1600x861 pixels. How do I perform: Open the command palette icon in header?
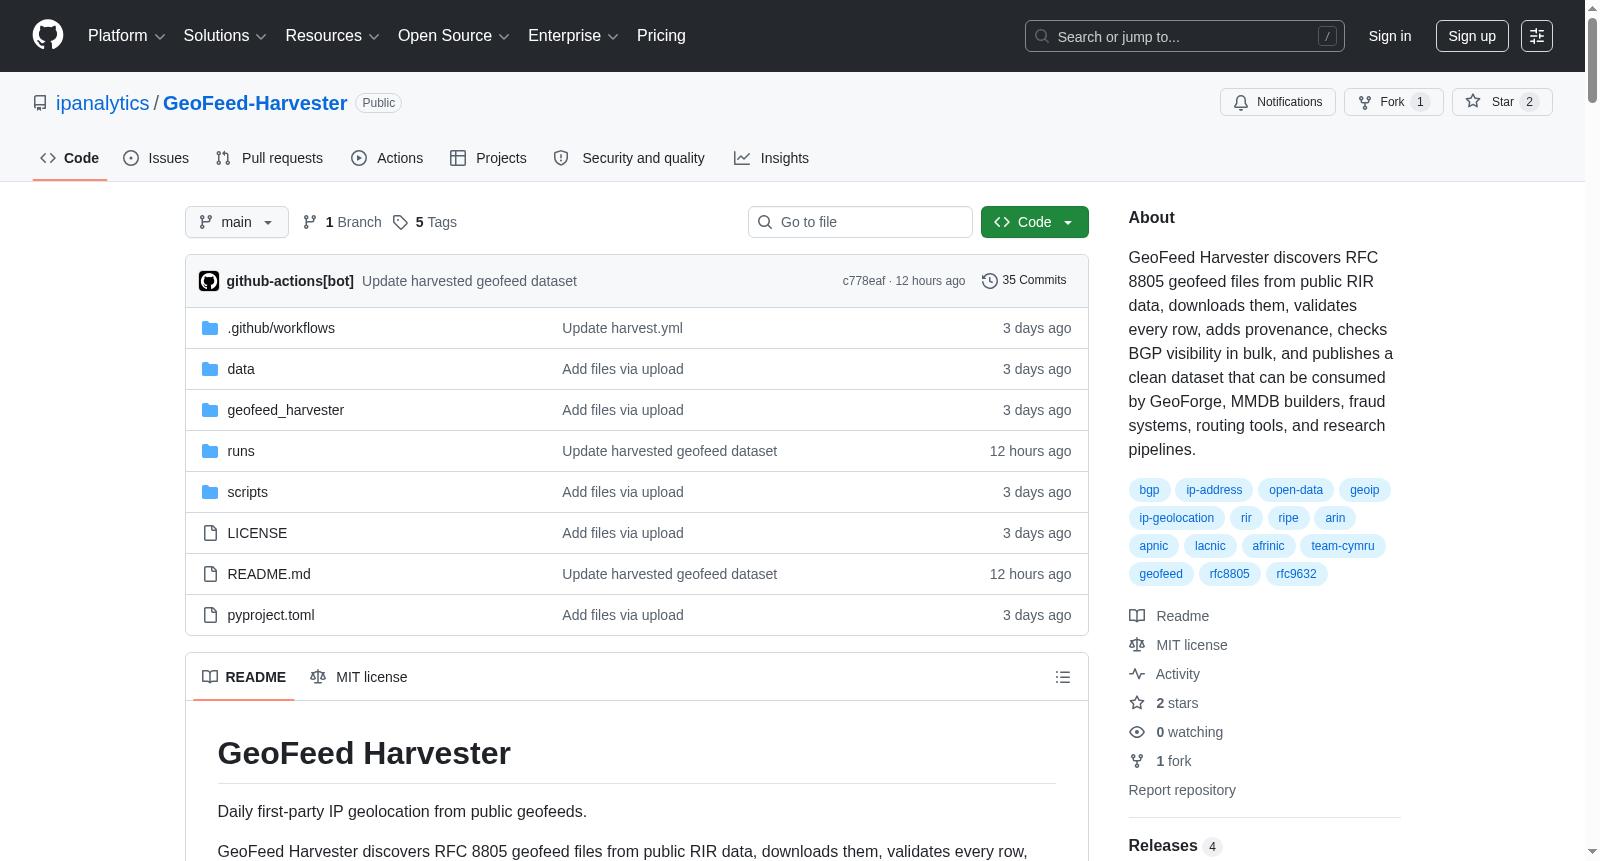(x=1537, y=36)
